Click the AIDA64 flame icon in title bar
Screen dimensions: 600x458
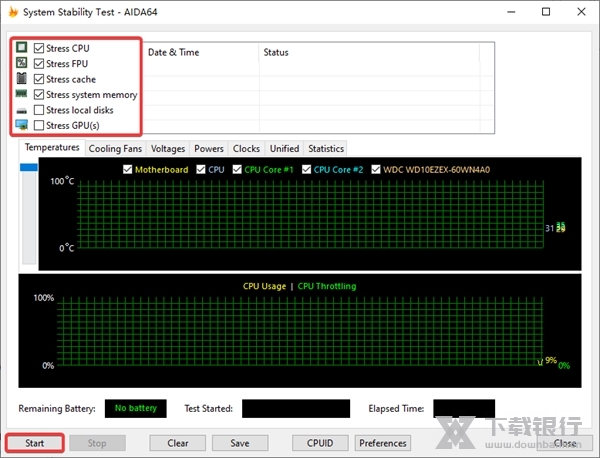coord(12,12)
